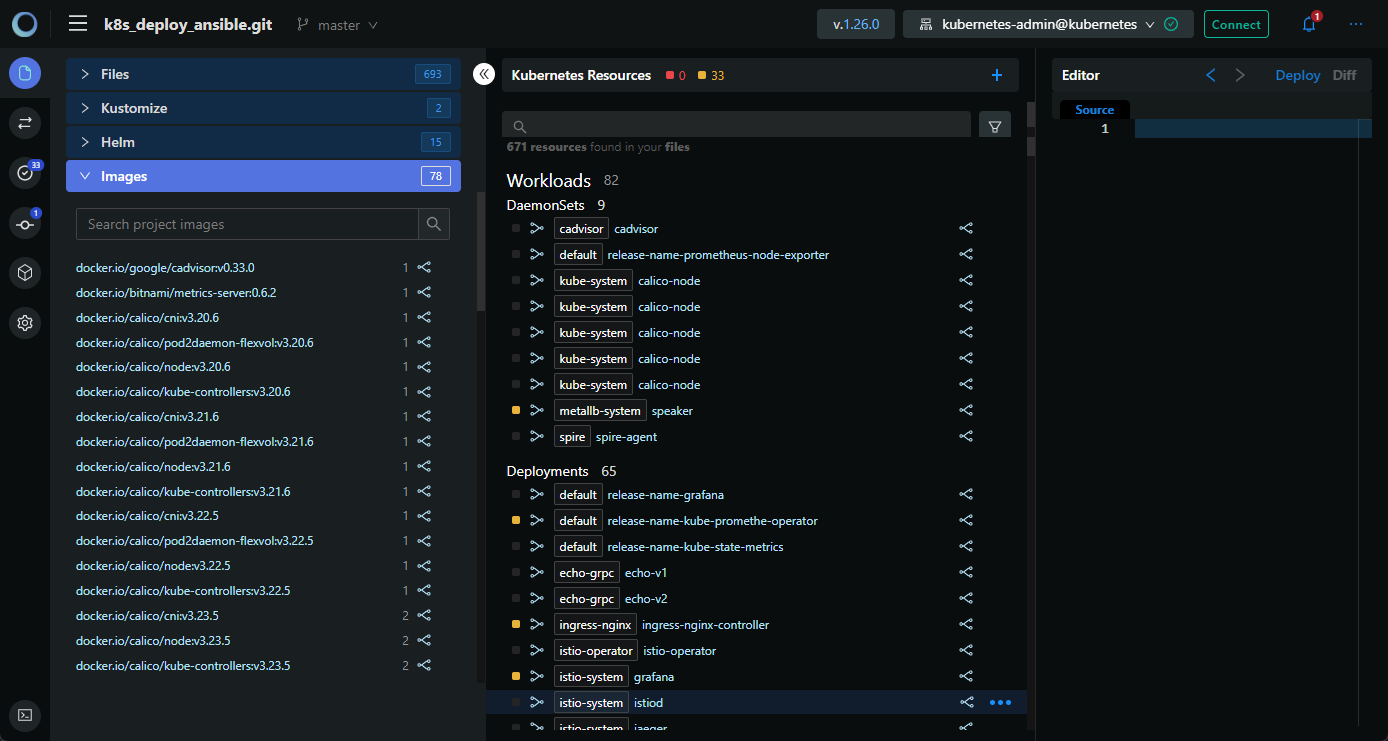The width and height of the screenshot is (1388, 741).
Task: Toggle yellow checkbox for release-name-kube-promethe-operator
Action: tap(516, 521)
